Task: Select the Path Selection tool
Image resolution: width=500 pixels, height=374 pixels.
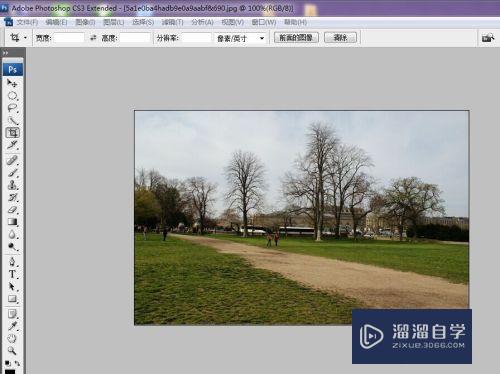Action: [x=12, y=286]
